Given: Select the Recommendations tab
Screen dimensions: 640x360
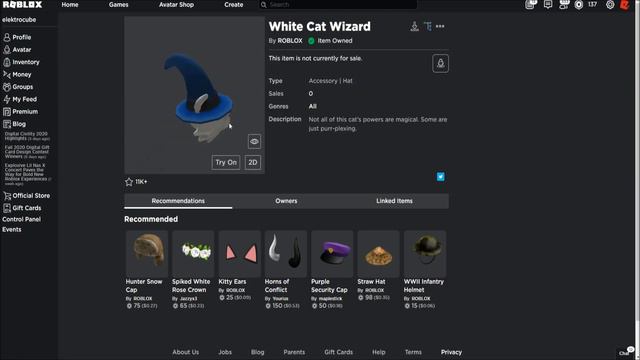Looking at the screenshot, I should 178,201.
